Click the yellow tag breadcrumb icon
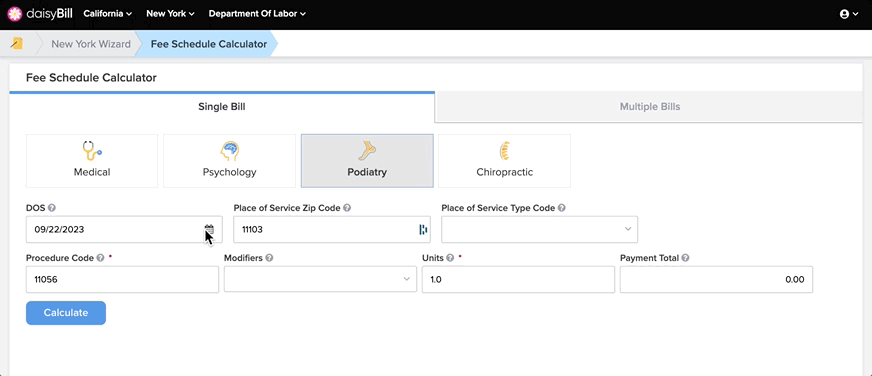The image size is (872, 376). (17, 43)
